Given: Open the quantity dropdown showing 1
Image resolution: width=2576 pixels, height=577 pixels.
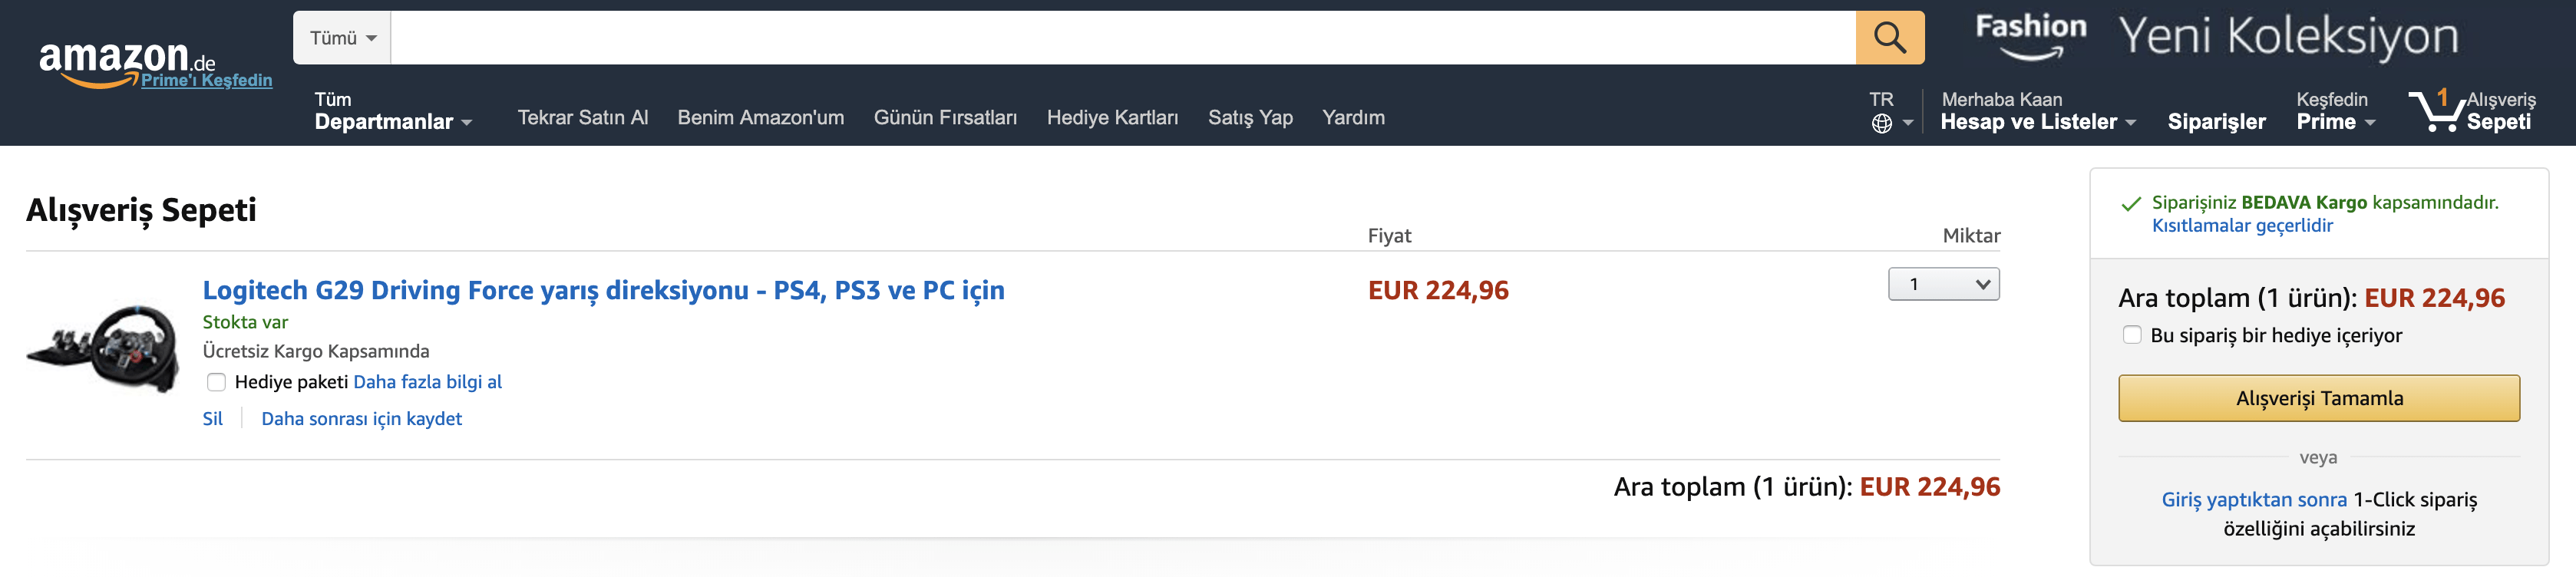Looking at the screenshot, I should pyautogui.click(x=1942, y=285).
